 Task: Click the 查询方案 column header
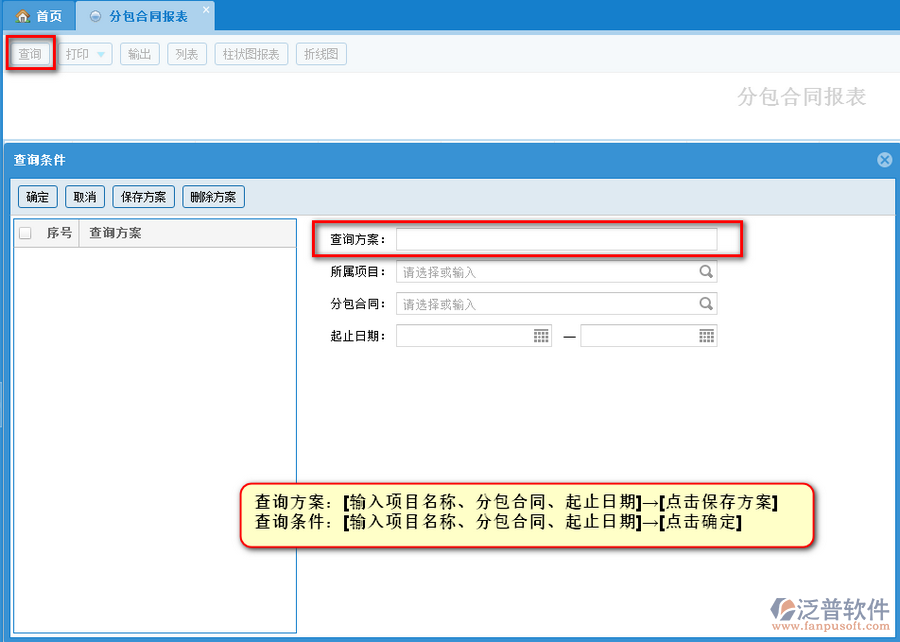[115, 233]
